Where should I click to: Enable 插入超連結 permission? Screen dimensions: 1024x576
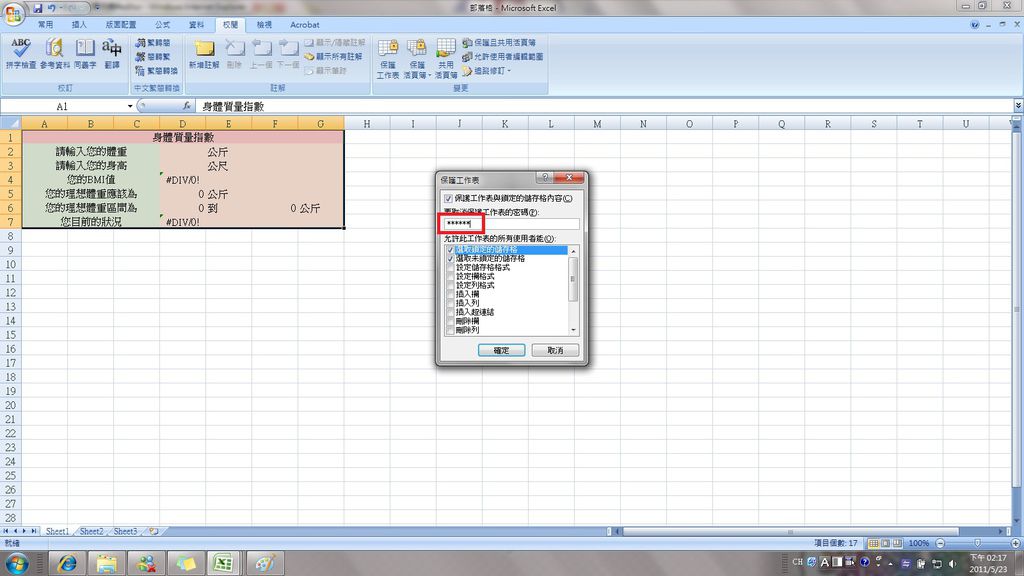click(450, 312)
